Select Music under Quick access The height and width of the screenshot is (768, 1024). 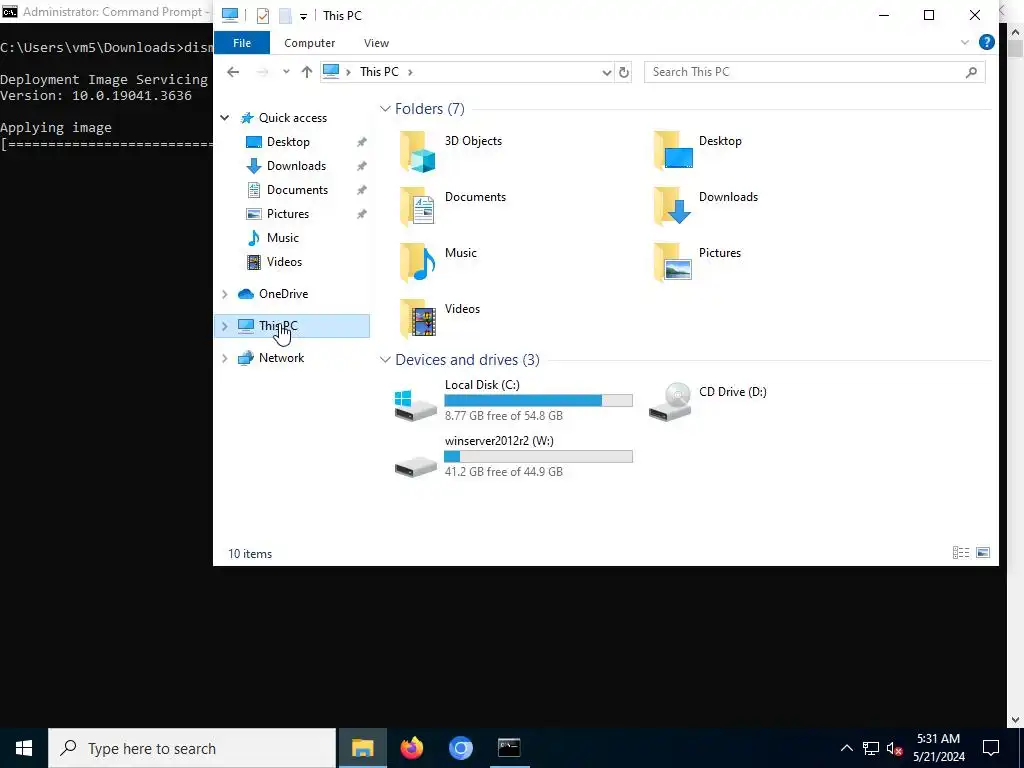[283, 238]
